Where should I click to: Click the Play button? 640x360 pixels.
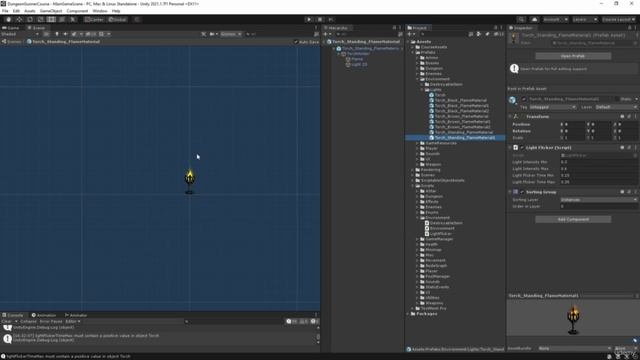coord(309,20)
